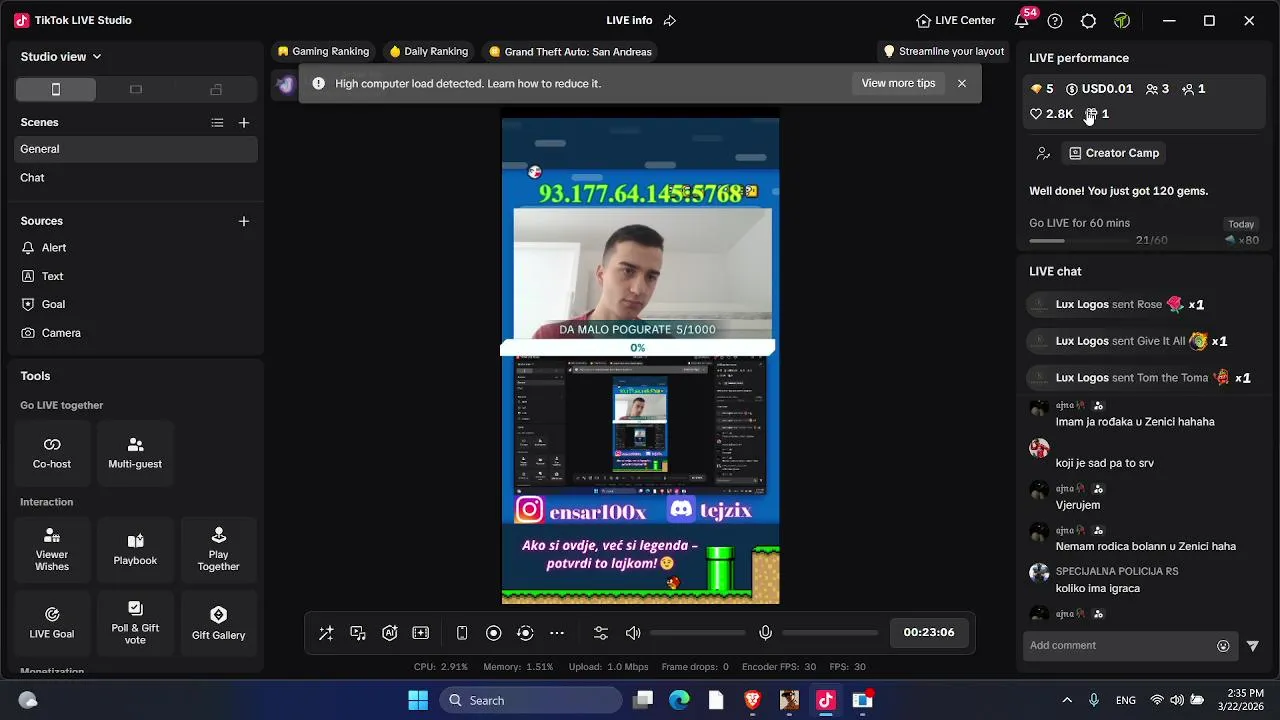Viewport: 1280px width, 720px height.
Task: Open the Co-host tool
Action: (x=52, y=452)
